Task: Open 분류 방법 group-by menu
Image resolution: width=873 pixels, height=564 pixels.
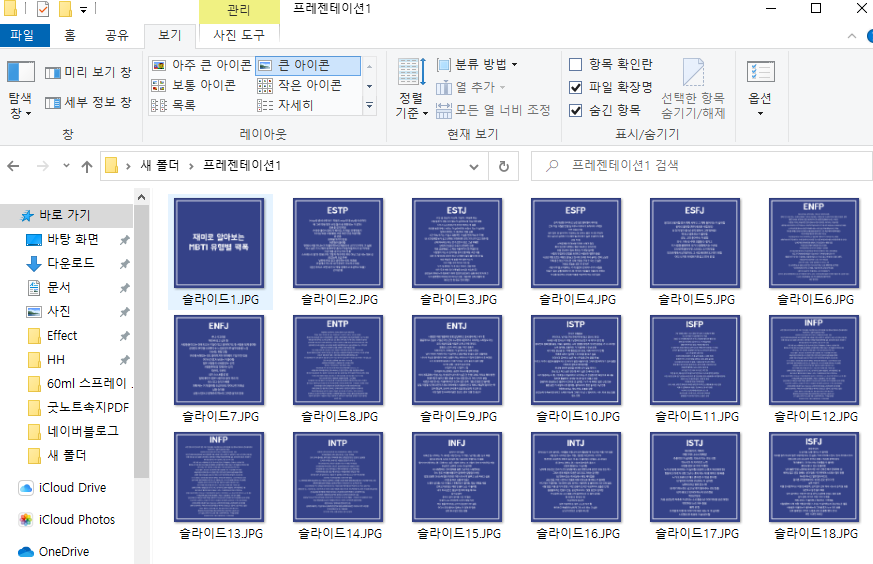Action: click(x=477, y=65)
